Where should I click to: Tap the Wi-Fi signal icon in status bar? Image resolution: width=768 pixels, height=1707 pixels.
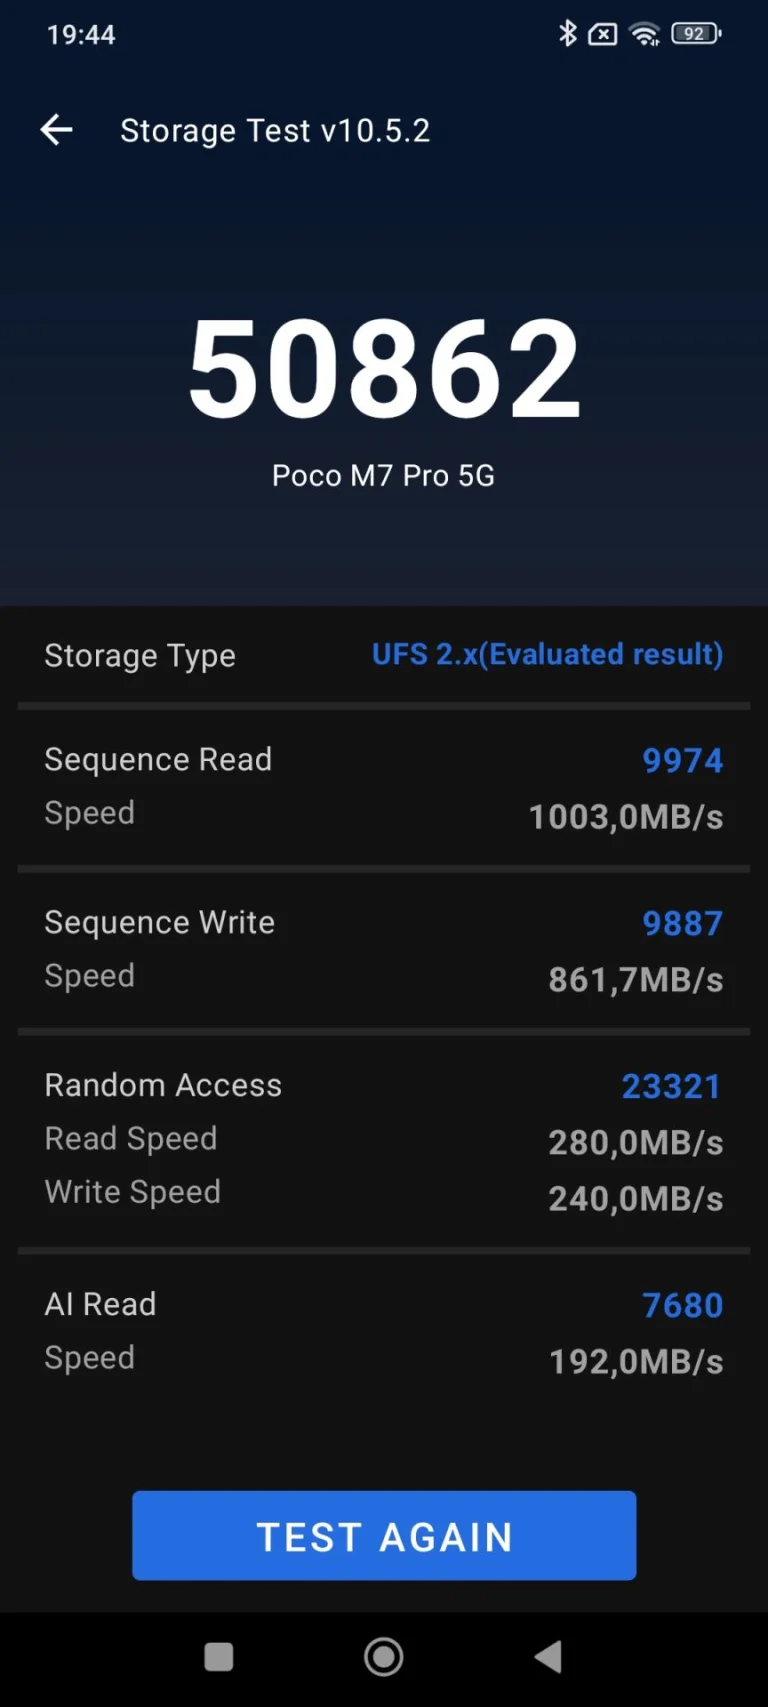tap(645, 33)
